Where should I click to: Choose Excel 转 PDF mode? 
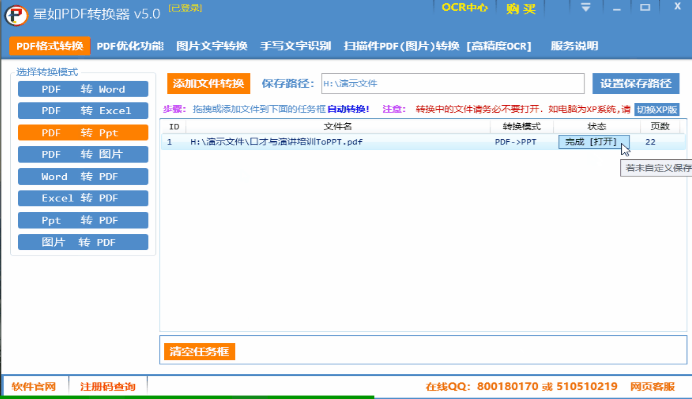(83, 198)
